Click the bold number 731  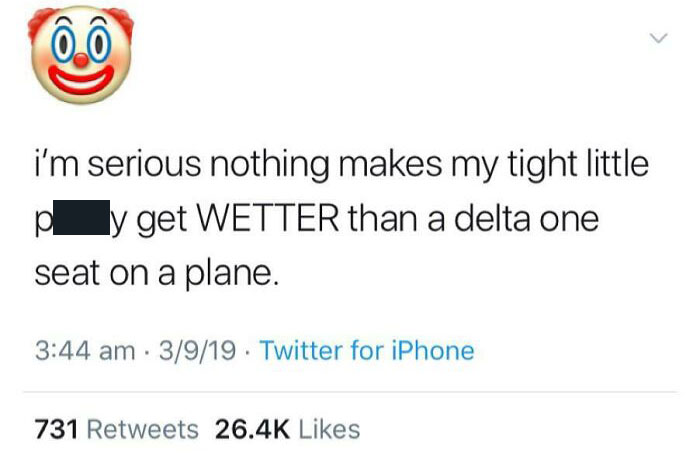point(57,429)
